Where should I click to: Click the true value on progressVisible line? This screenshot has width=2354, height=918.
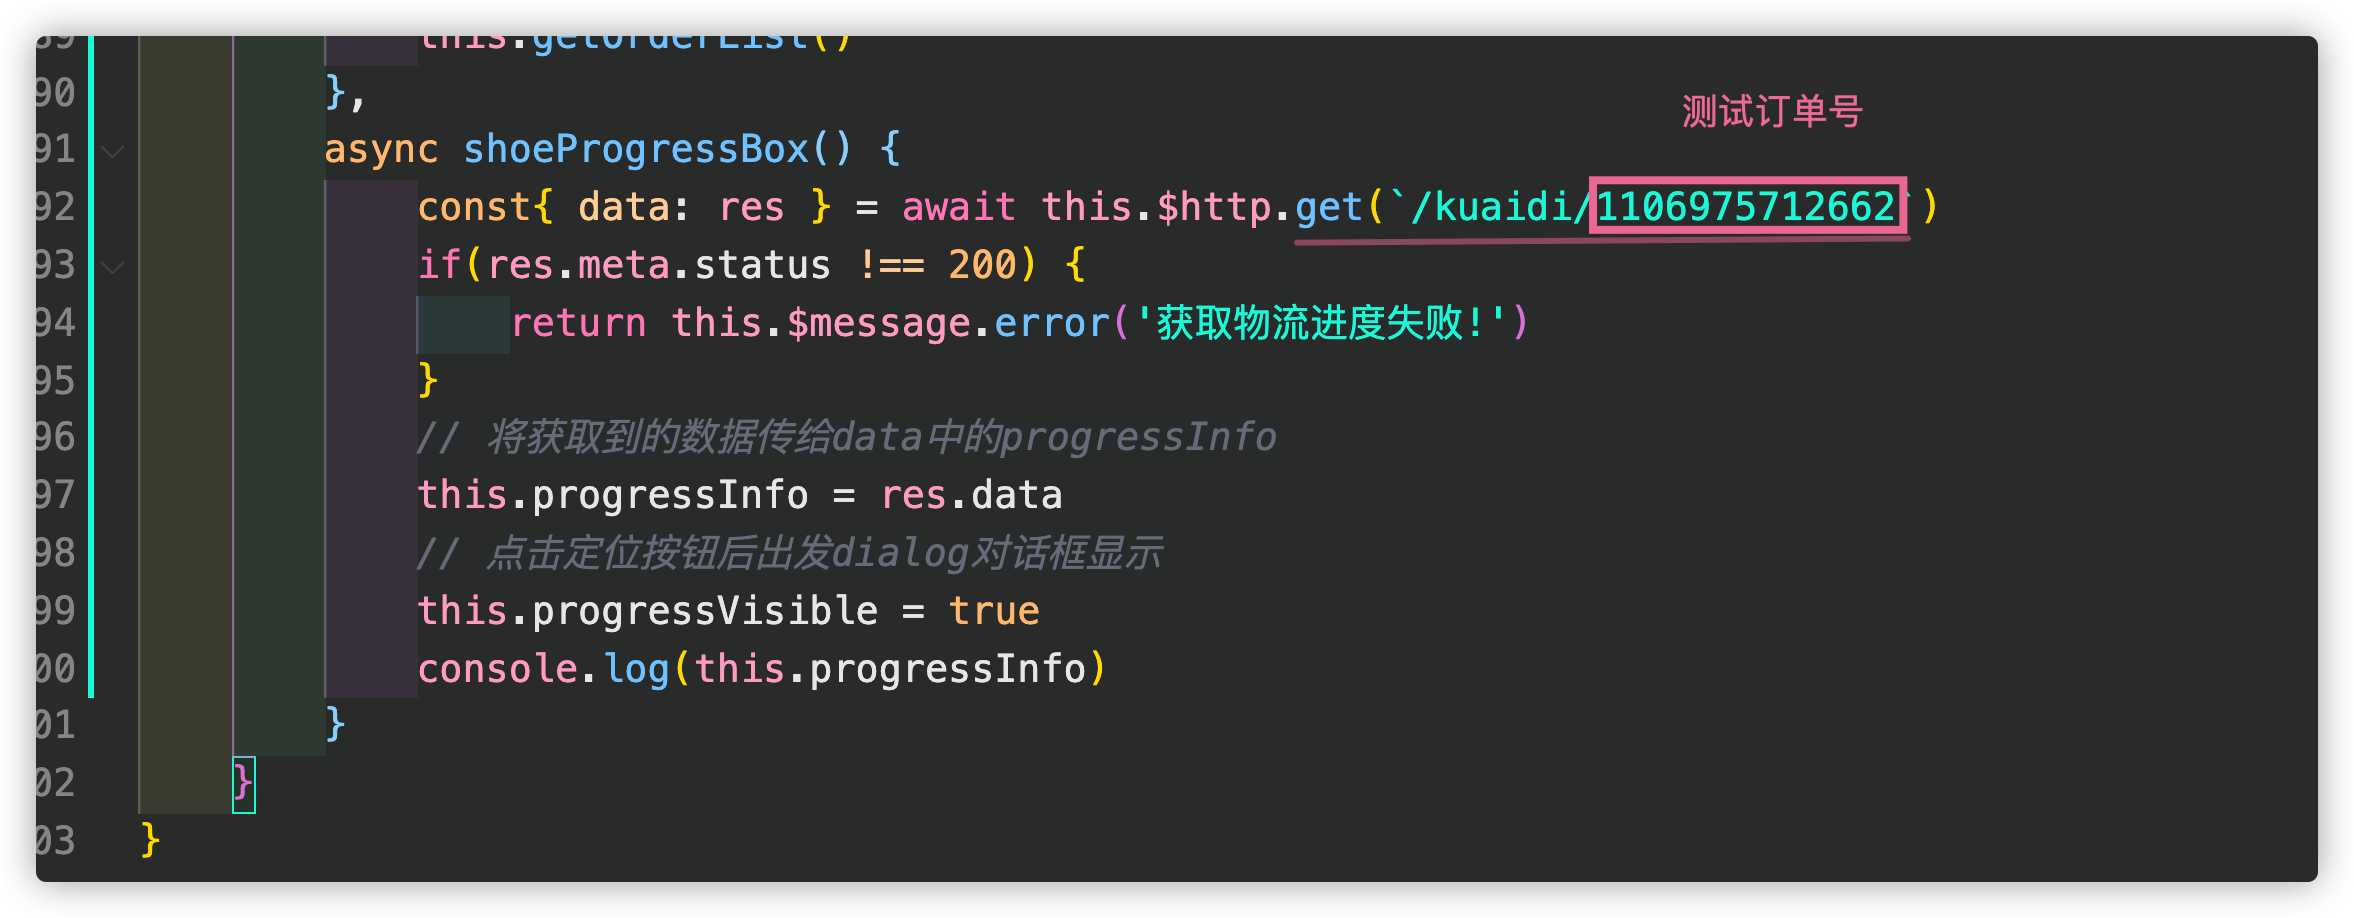(994, 611)
